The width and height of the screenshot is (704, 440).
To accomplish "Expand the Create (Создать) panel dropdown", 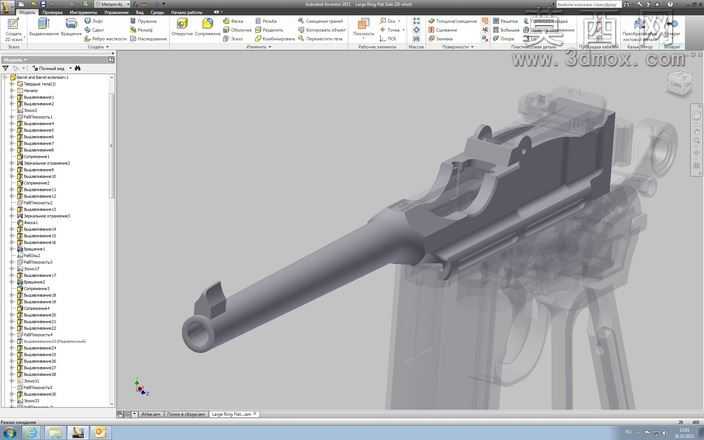I will [x=107, y=47].
